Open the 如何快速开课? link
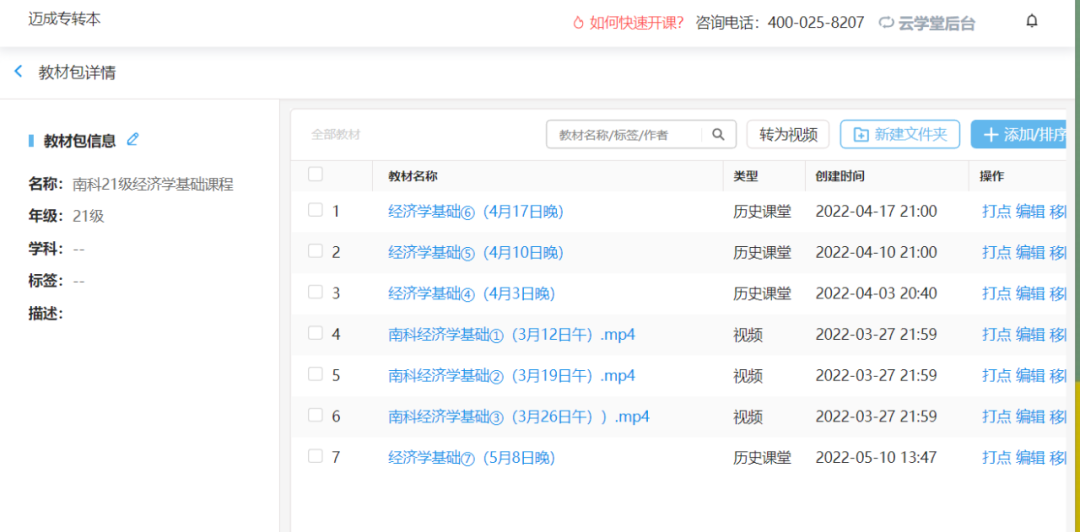 pos(636,23)
